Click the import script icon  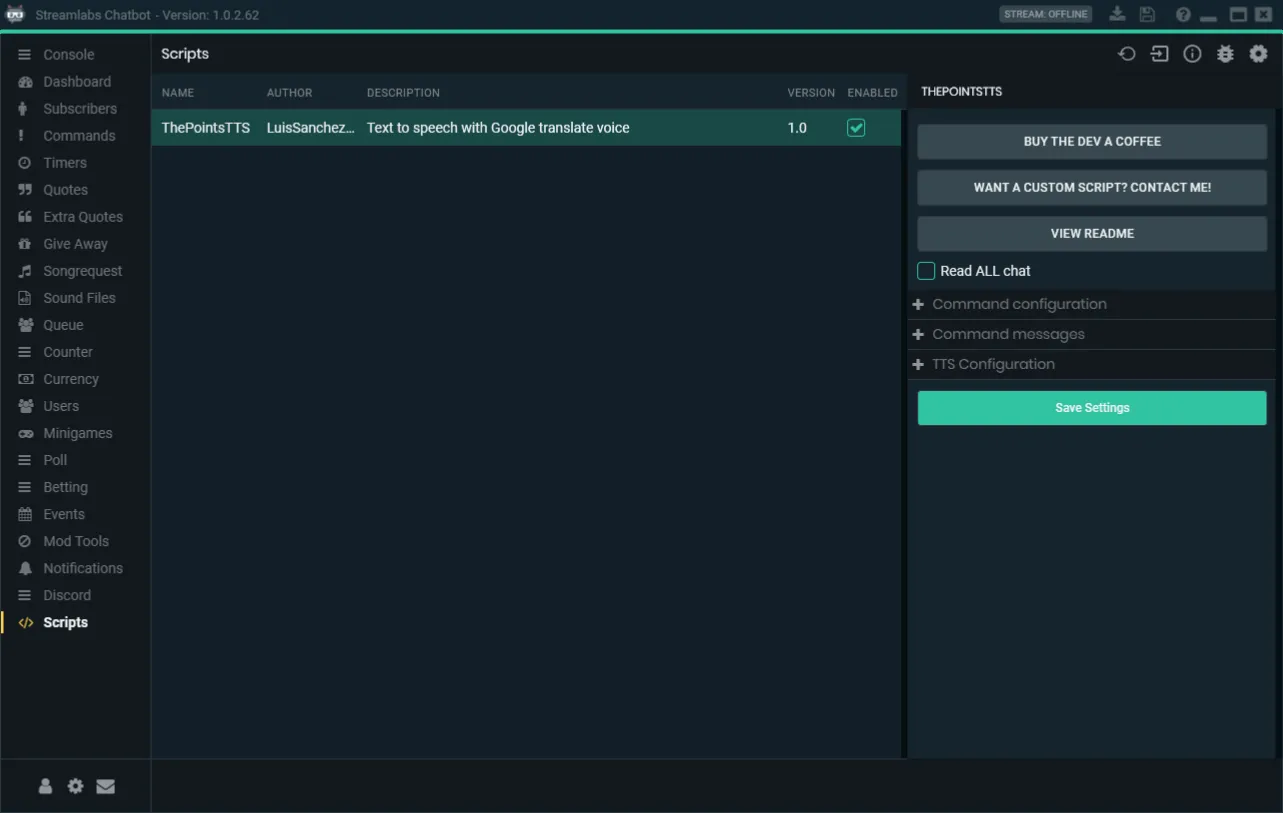[x=1159, y=54]
